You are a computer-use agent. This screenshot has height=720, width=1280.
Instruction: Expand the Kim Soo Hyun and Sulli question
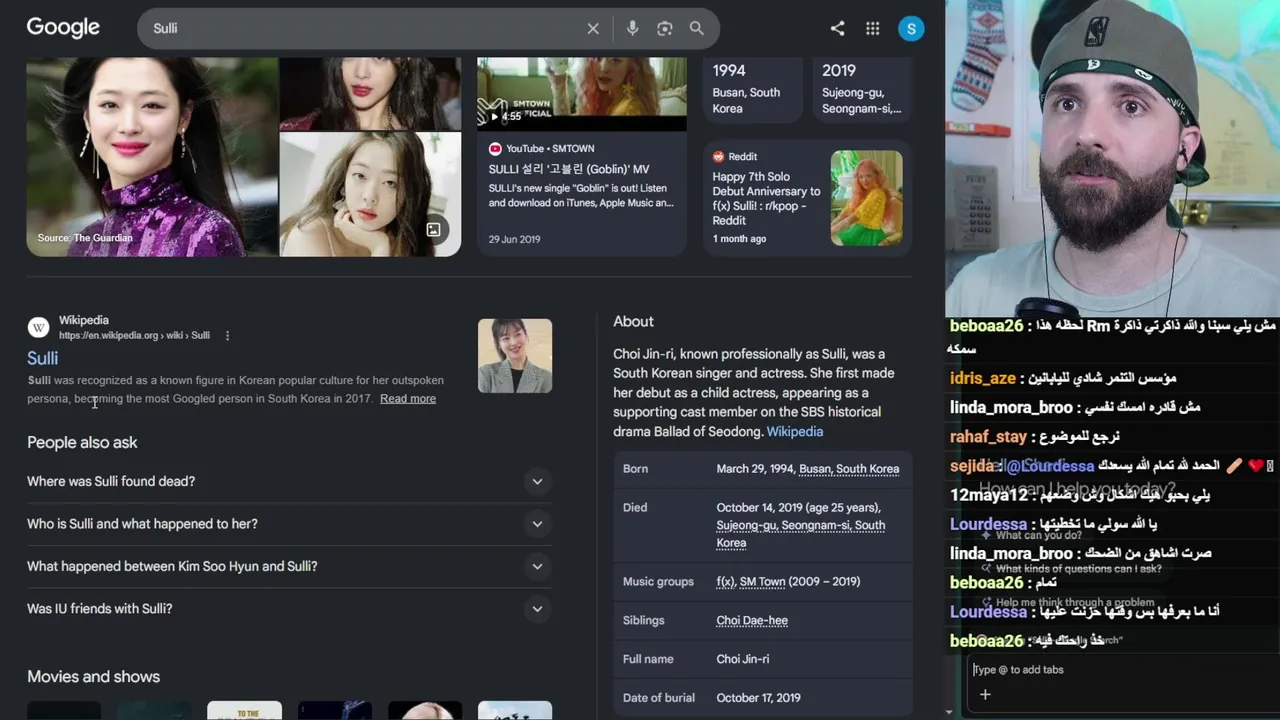click(289, 566)
